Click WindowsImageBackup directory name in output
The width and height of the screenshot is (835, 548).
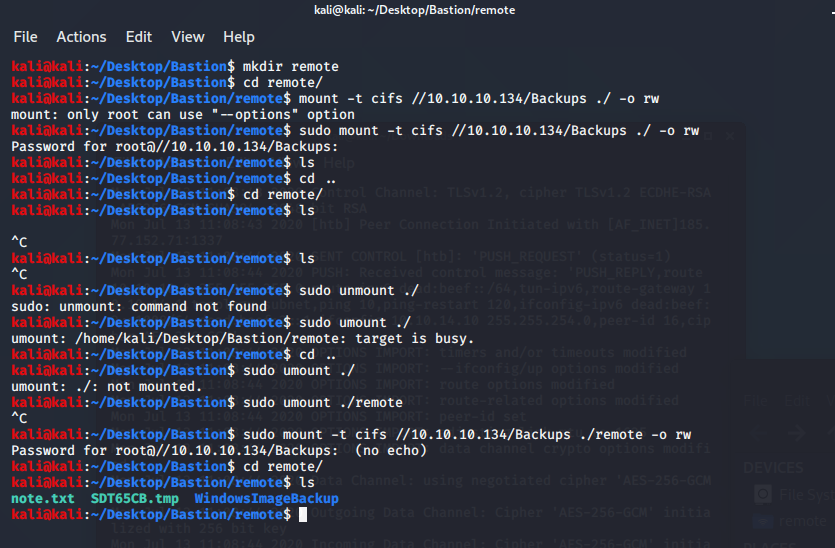pos(266,498)
